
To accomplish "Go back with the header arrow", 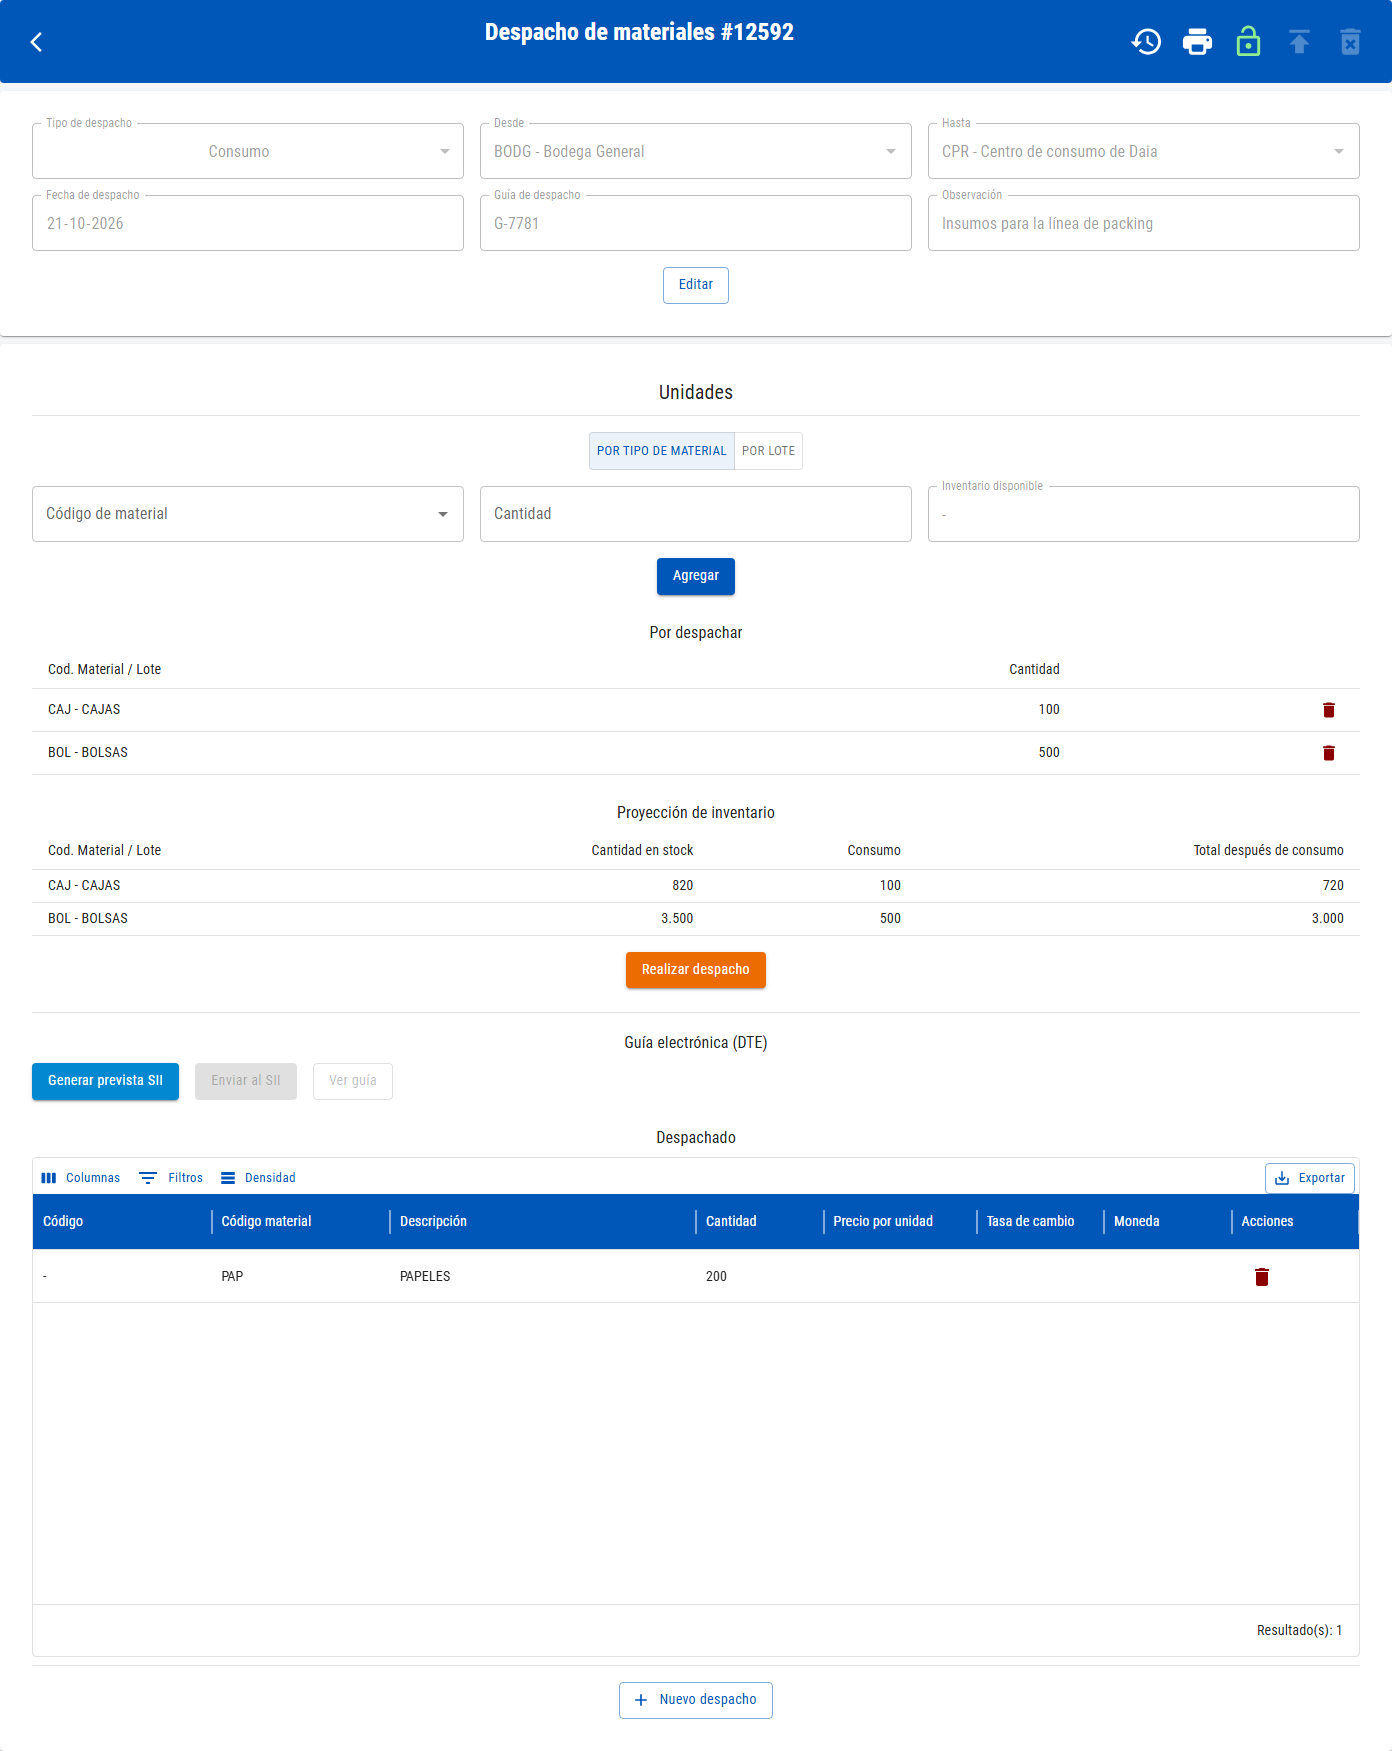I will pyautogui.click(x=37, y=42).
